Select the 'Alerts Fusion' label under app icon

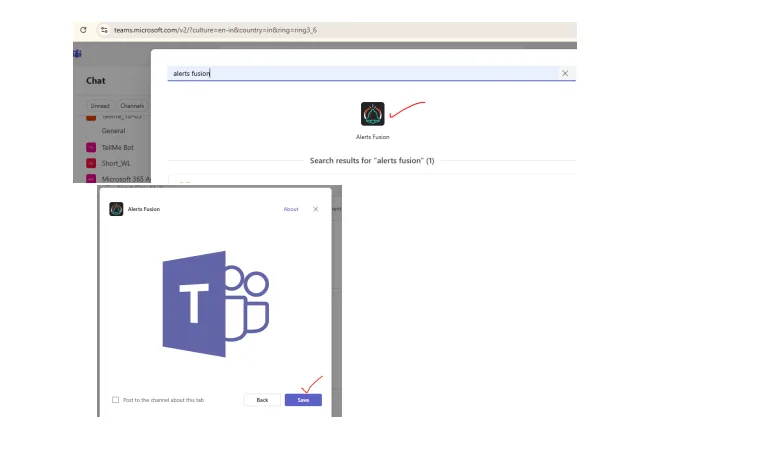[x=373, y=137]
